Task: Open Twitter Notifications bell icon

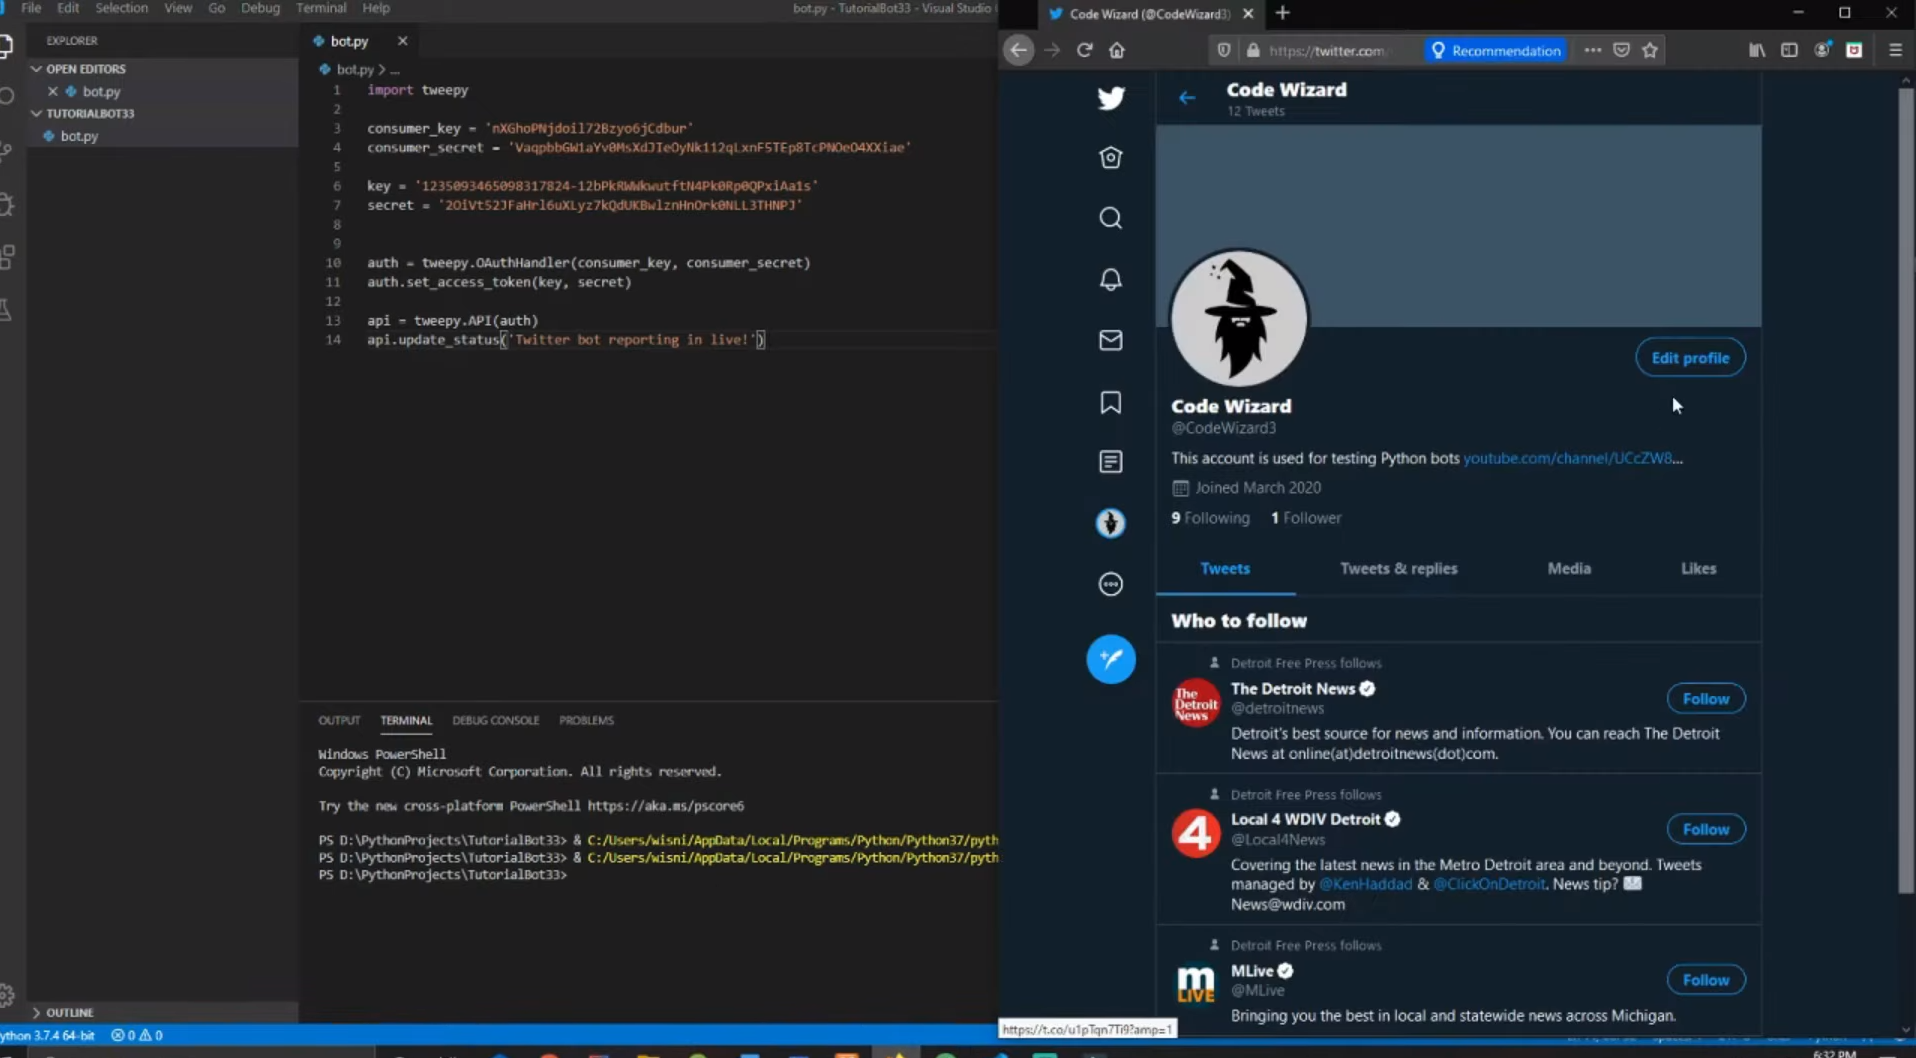Action: 1111,279
